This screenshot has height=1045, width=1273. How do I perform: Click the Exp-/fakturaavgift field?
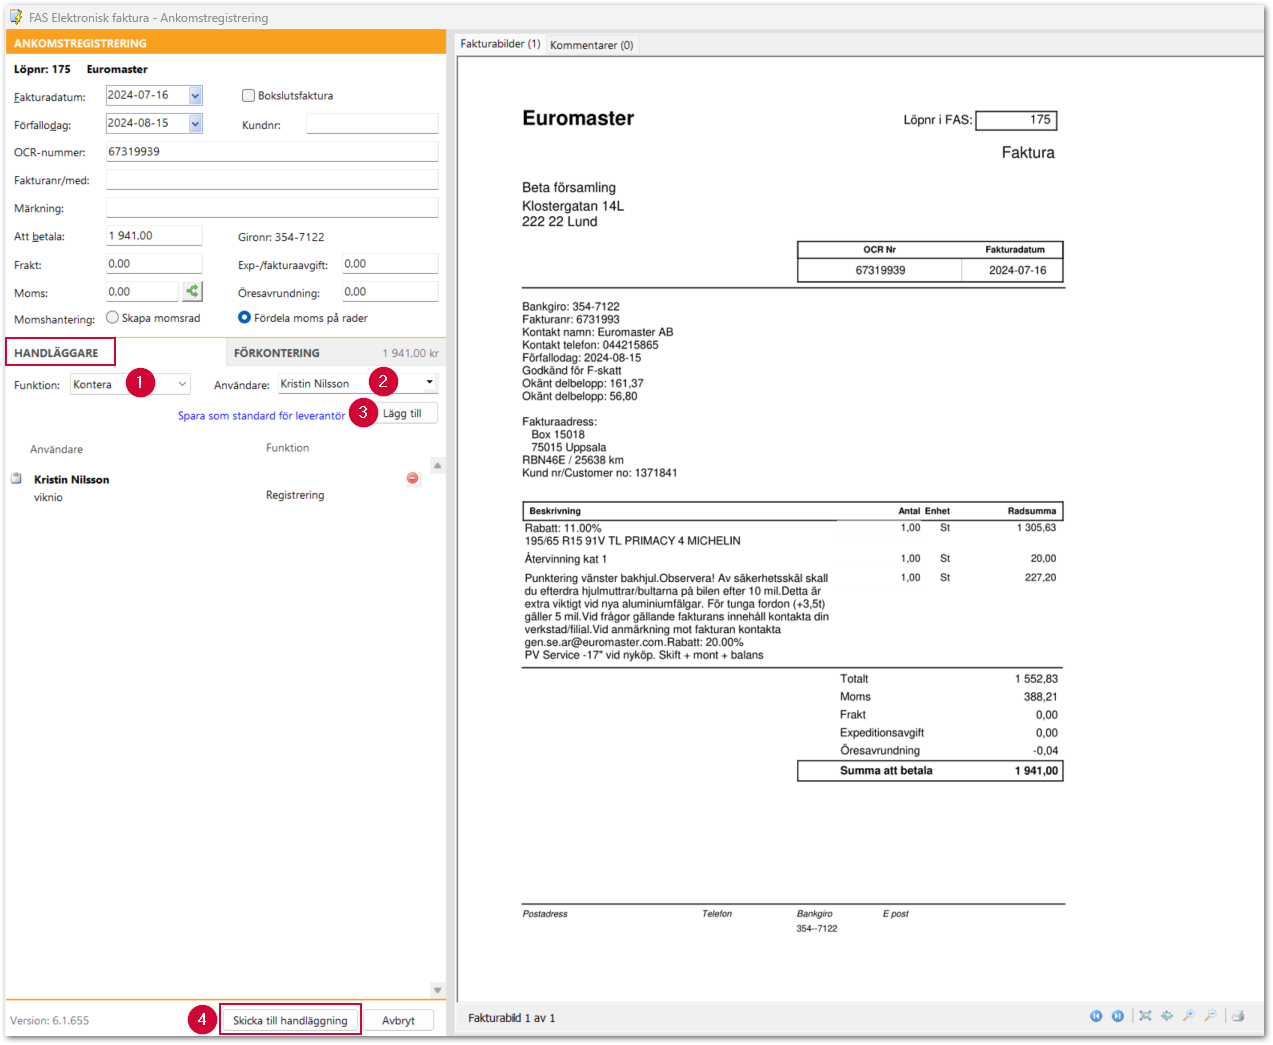coord(390,264)
